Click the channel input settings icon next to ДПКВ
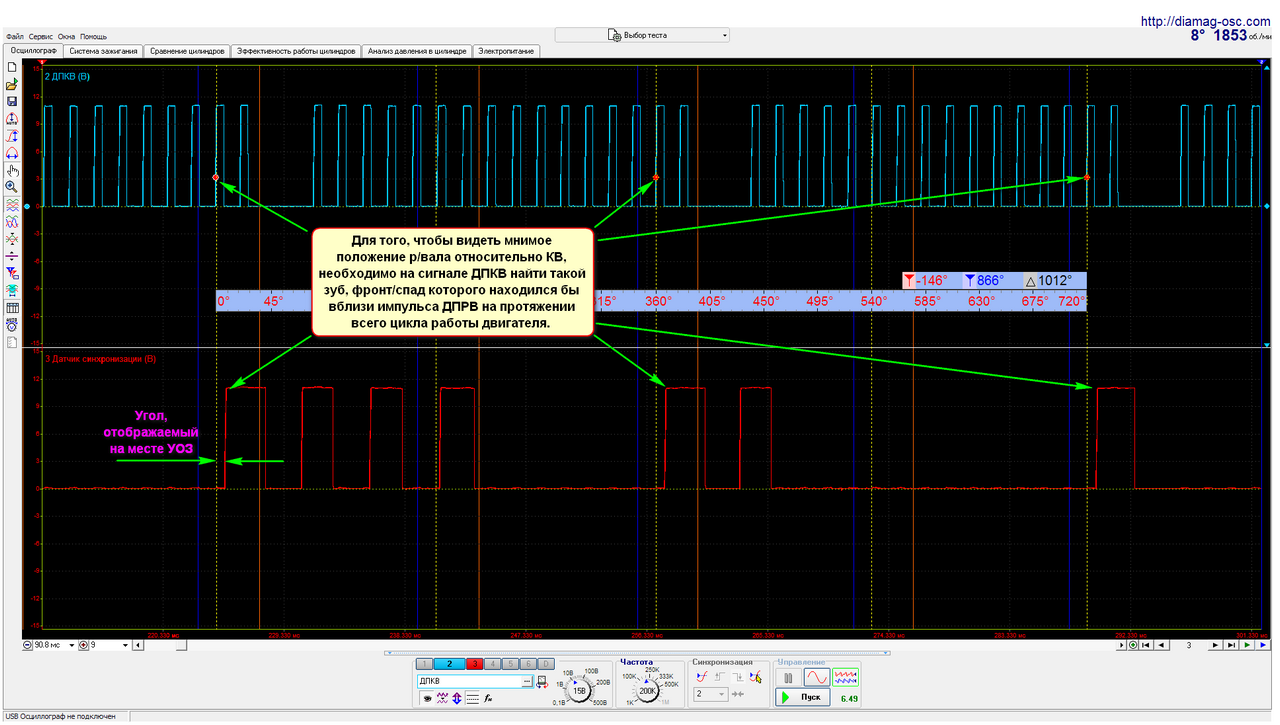This screenshot has height=725, width=1280. tap(542, 681)
